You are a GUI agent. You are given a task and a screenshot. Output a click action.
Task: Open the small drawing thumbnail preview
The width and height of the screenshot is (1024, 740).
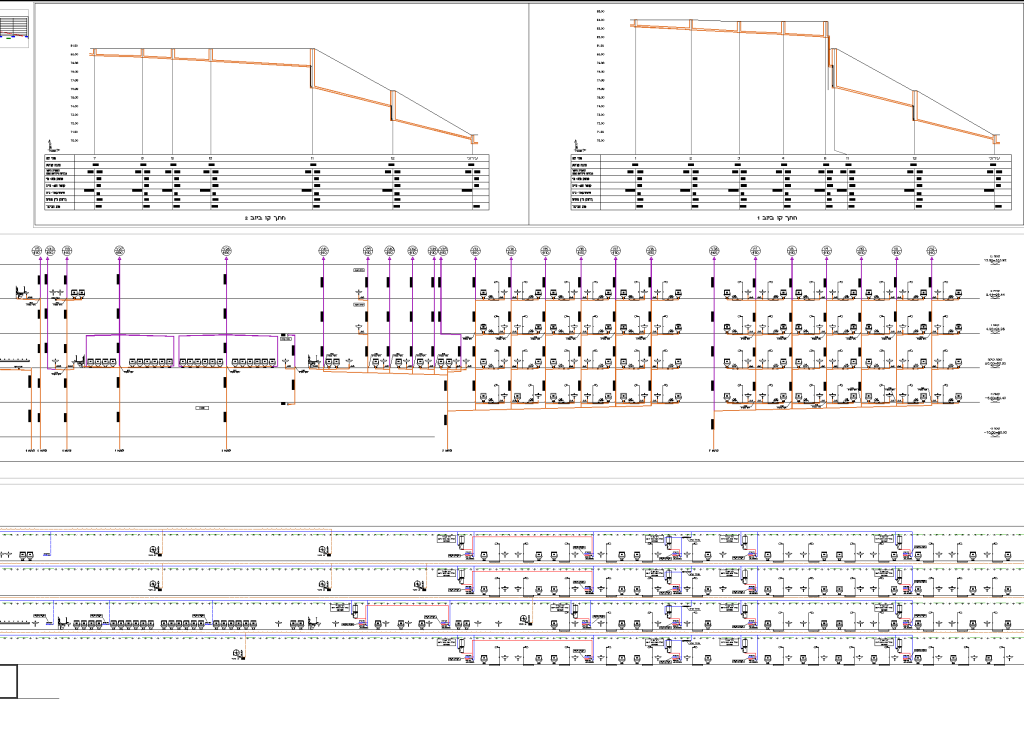click(14, 28)
